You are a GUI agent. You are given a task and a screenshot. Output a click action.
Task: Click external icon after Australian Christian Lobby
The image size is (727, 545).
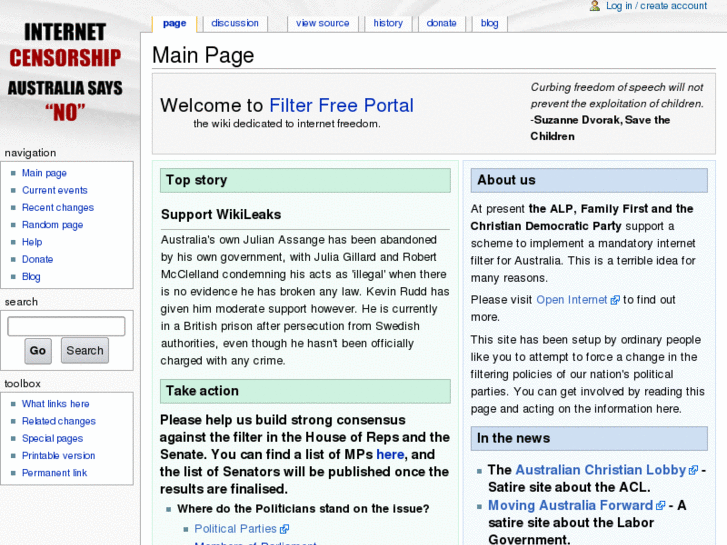694,470
